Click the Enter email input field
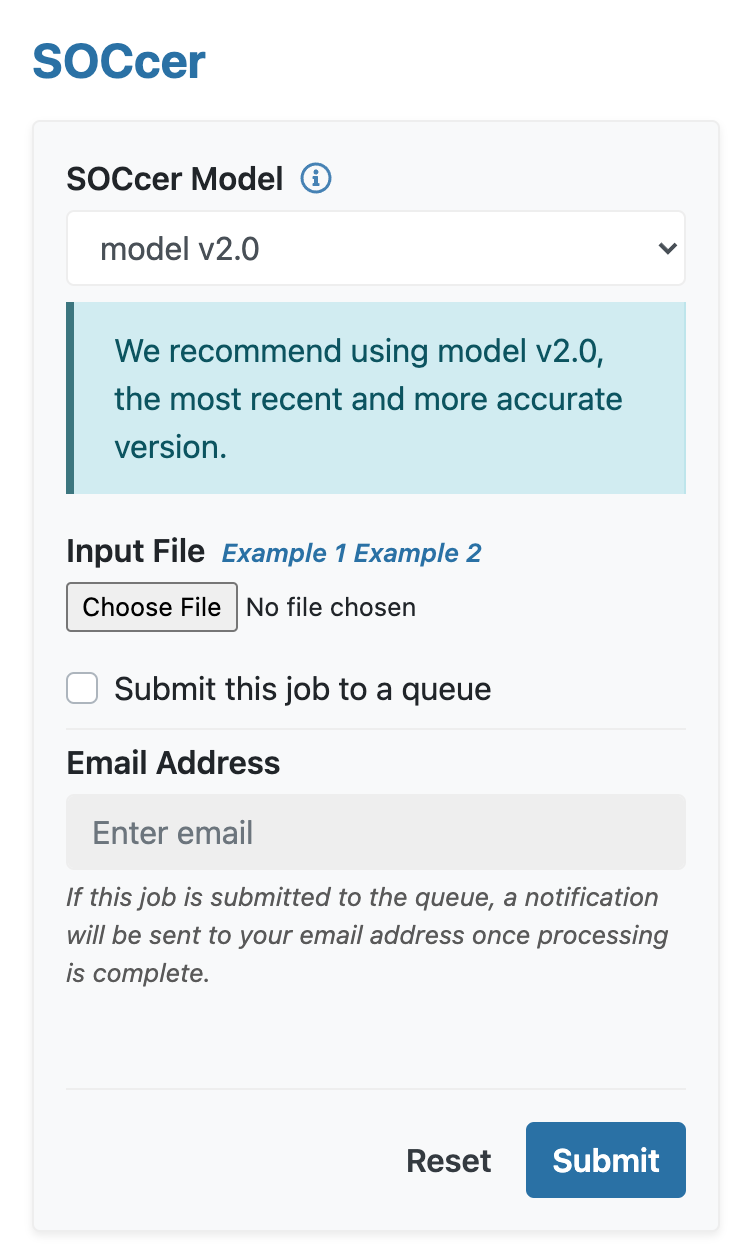The height and width of the screenshot is (1259, 754). pos(376,831)
